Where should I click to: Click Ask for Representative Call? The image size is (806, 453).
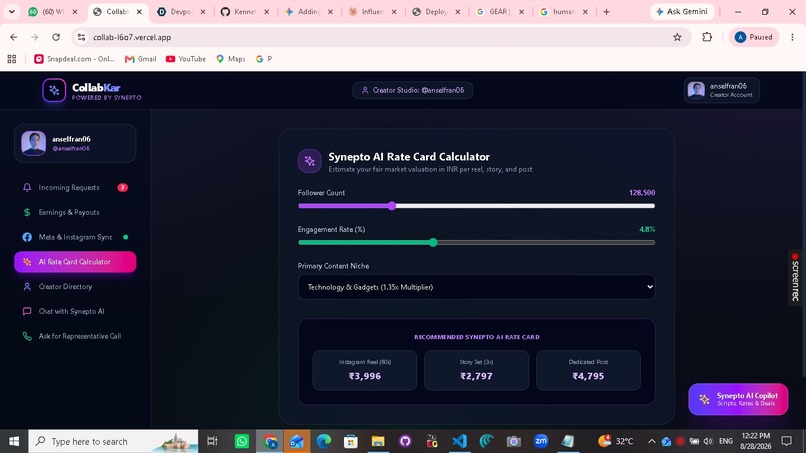(75, 336)
